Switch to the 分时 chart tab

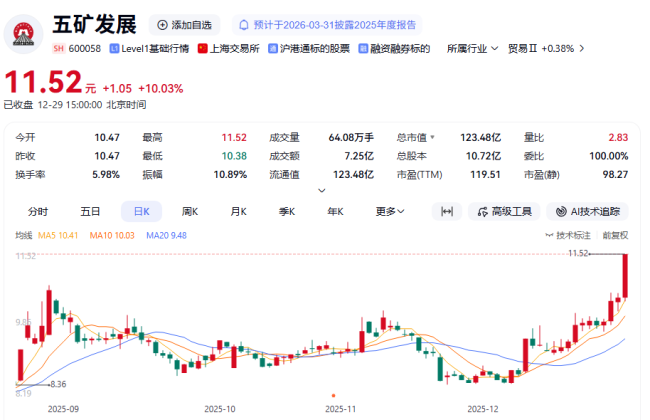pyautogui.click(x=38, y=211)
